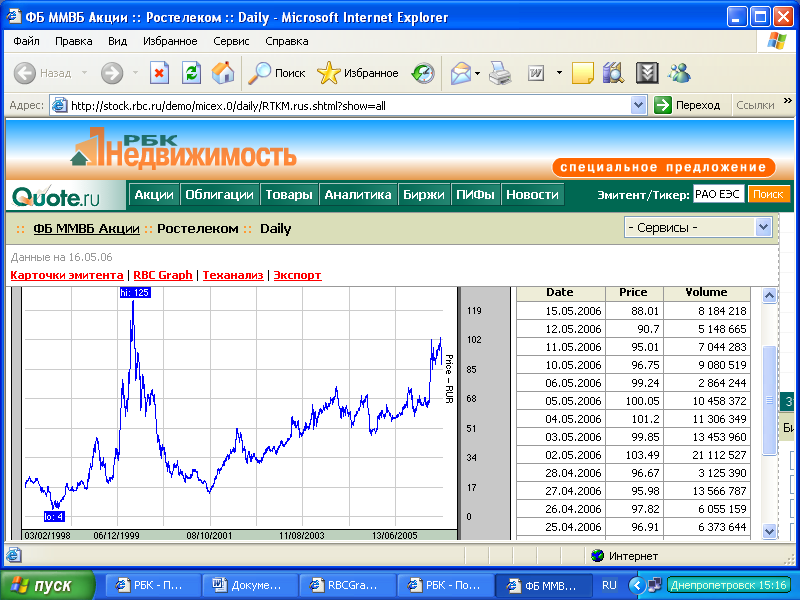The image size is (800, 600).
Task: Click Windows flag logo in menu bar
Action: pyautogui.click(x=776, y=41)
